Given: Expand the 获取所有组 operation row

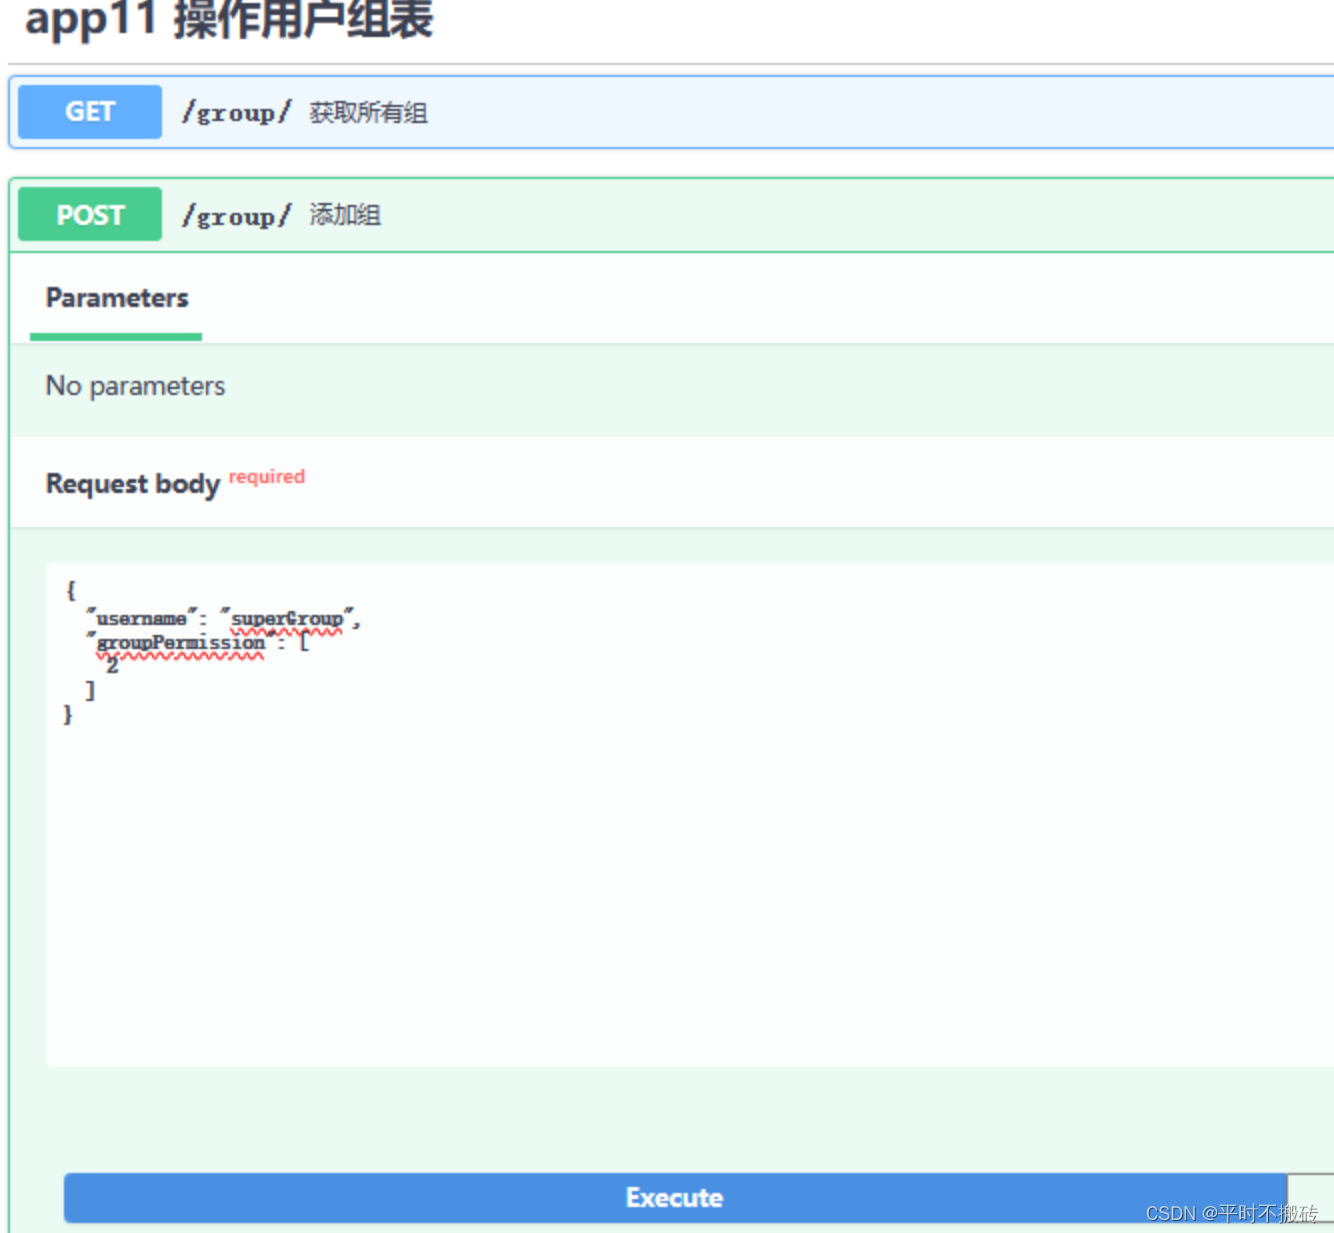Looking at the screenshot, I should (x=367, y=112).
